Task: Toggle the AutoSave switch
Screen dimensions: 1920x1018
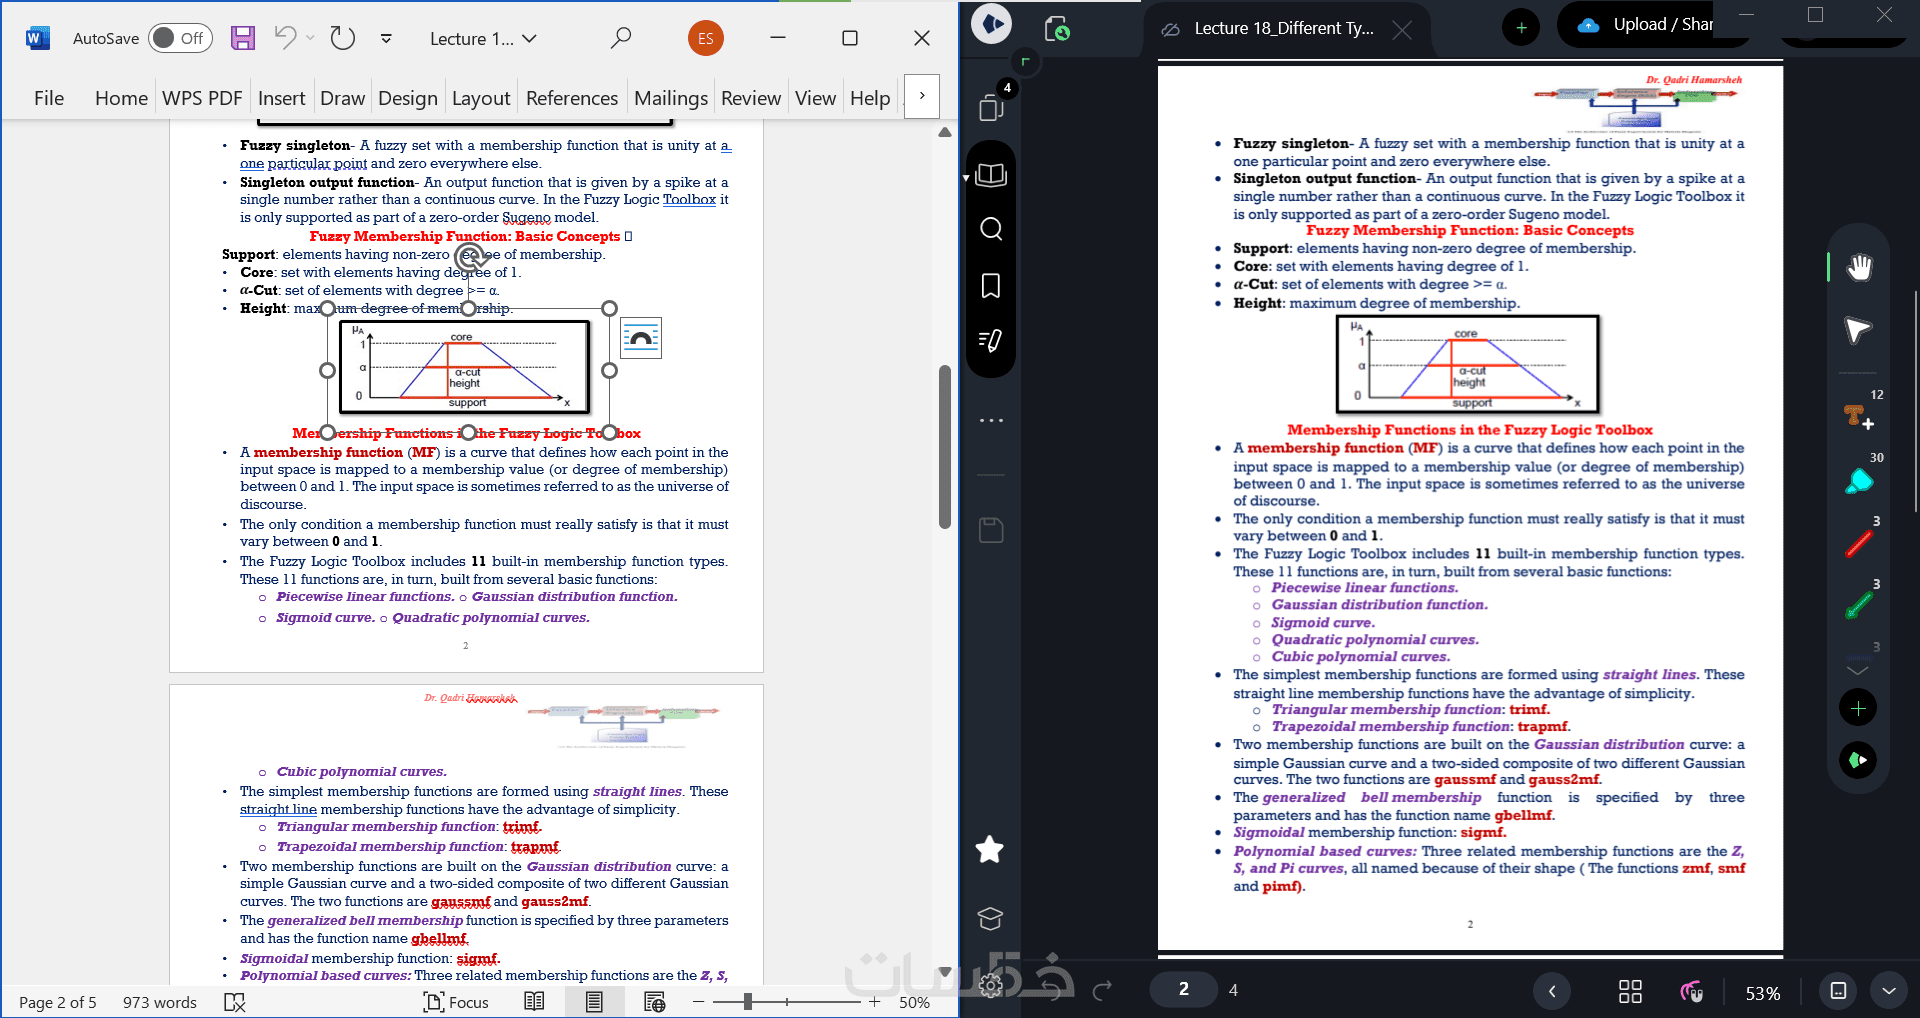Action: click(x=180, y=38)
